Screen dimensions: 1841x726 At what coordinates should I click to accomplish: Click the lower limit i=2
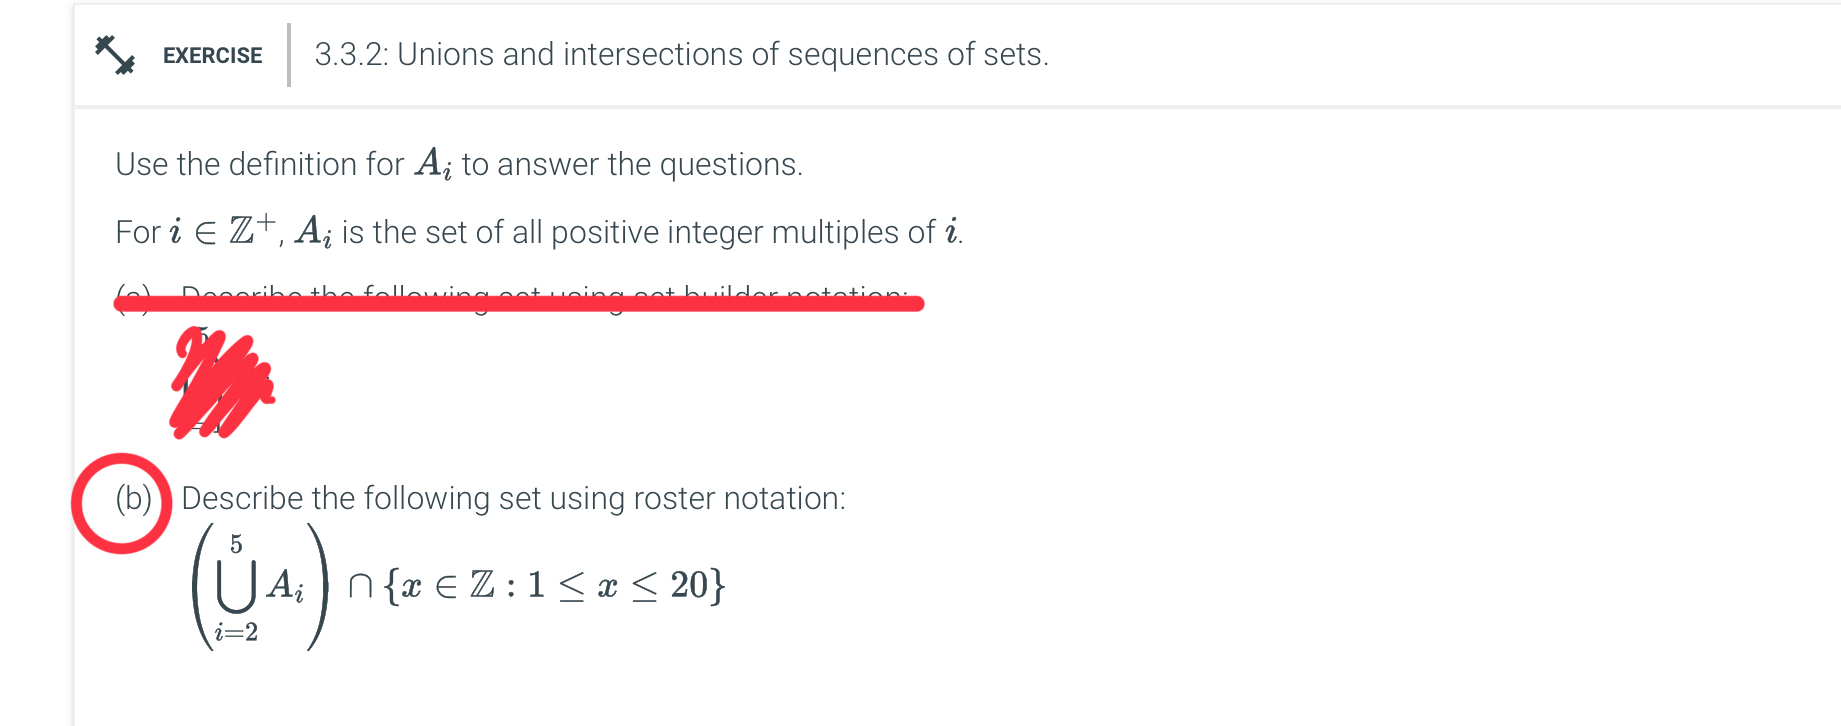(236, 632)
